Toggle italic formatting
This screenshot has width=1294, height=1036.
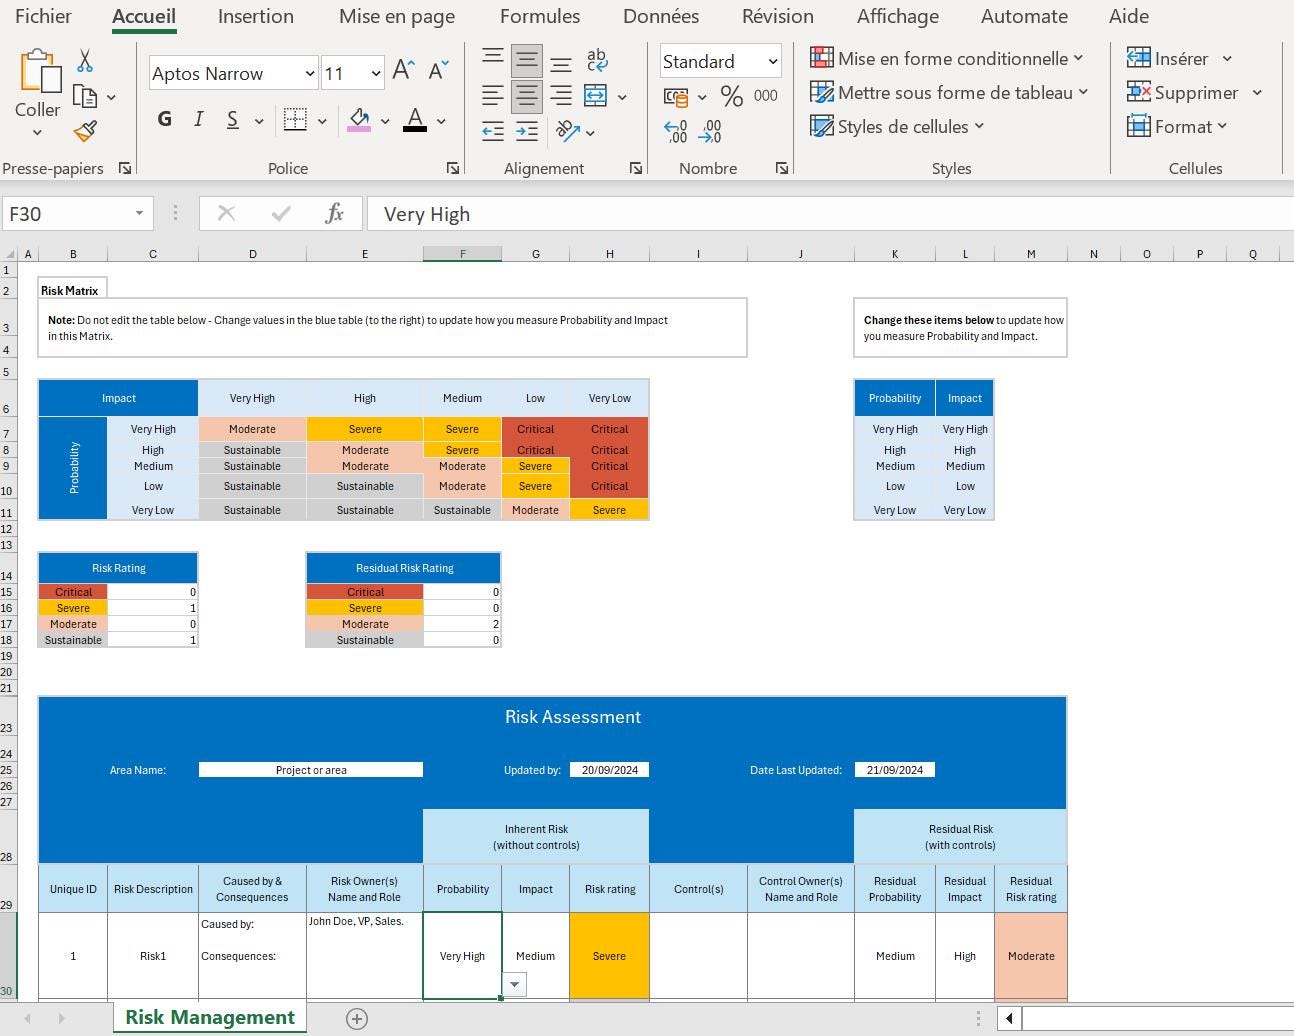(x=198, y=119)
